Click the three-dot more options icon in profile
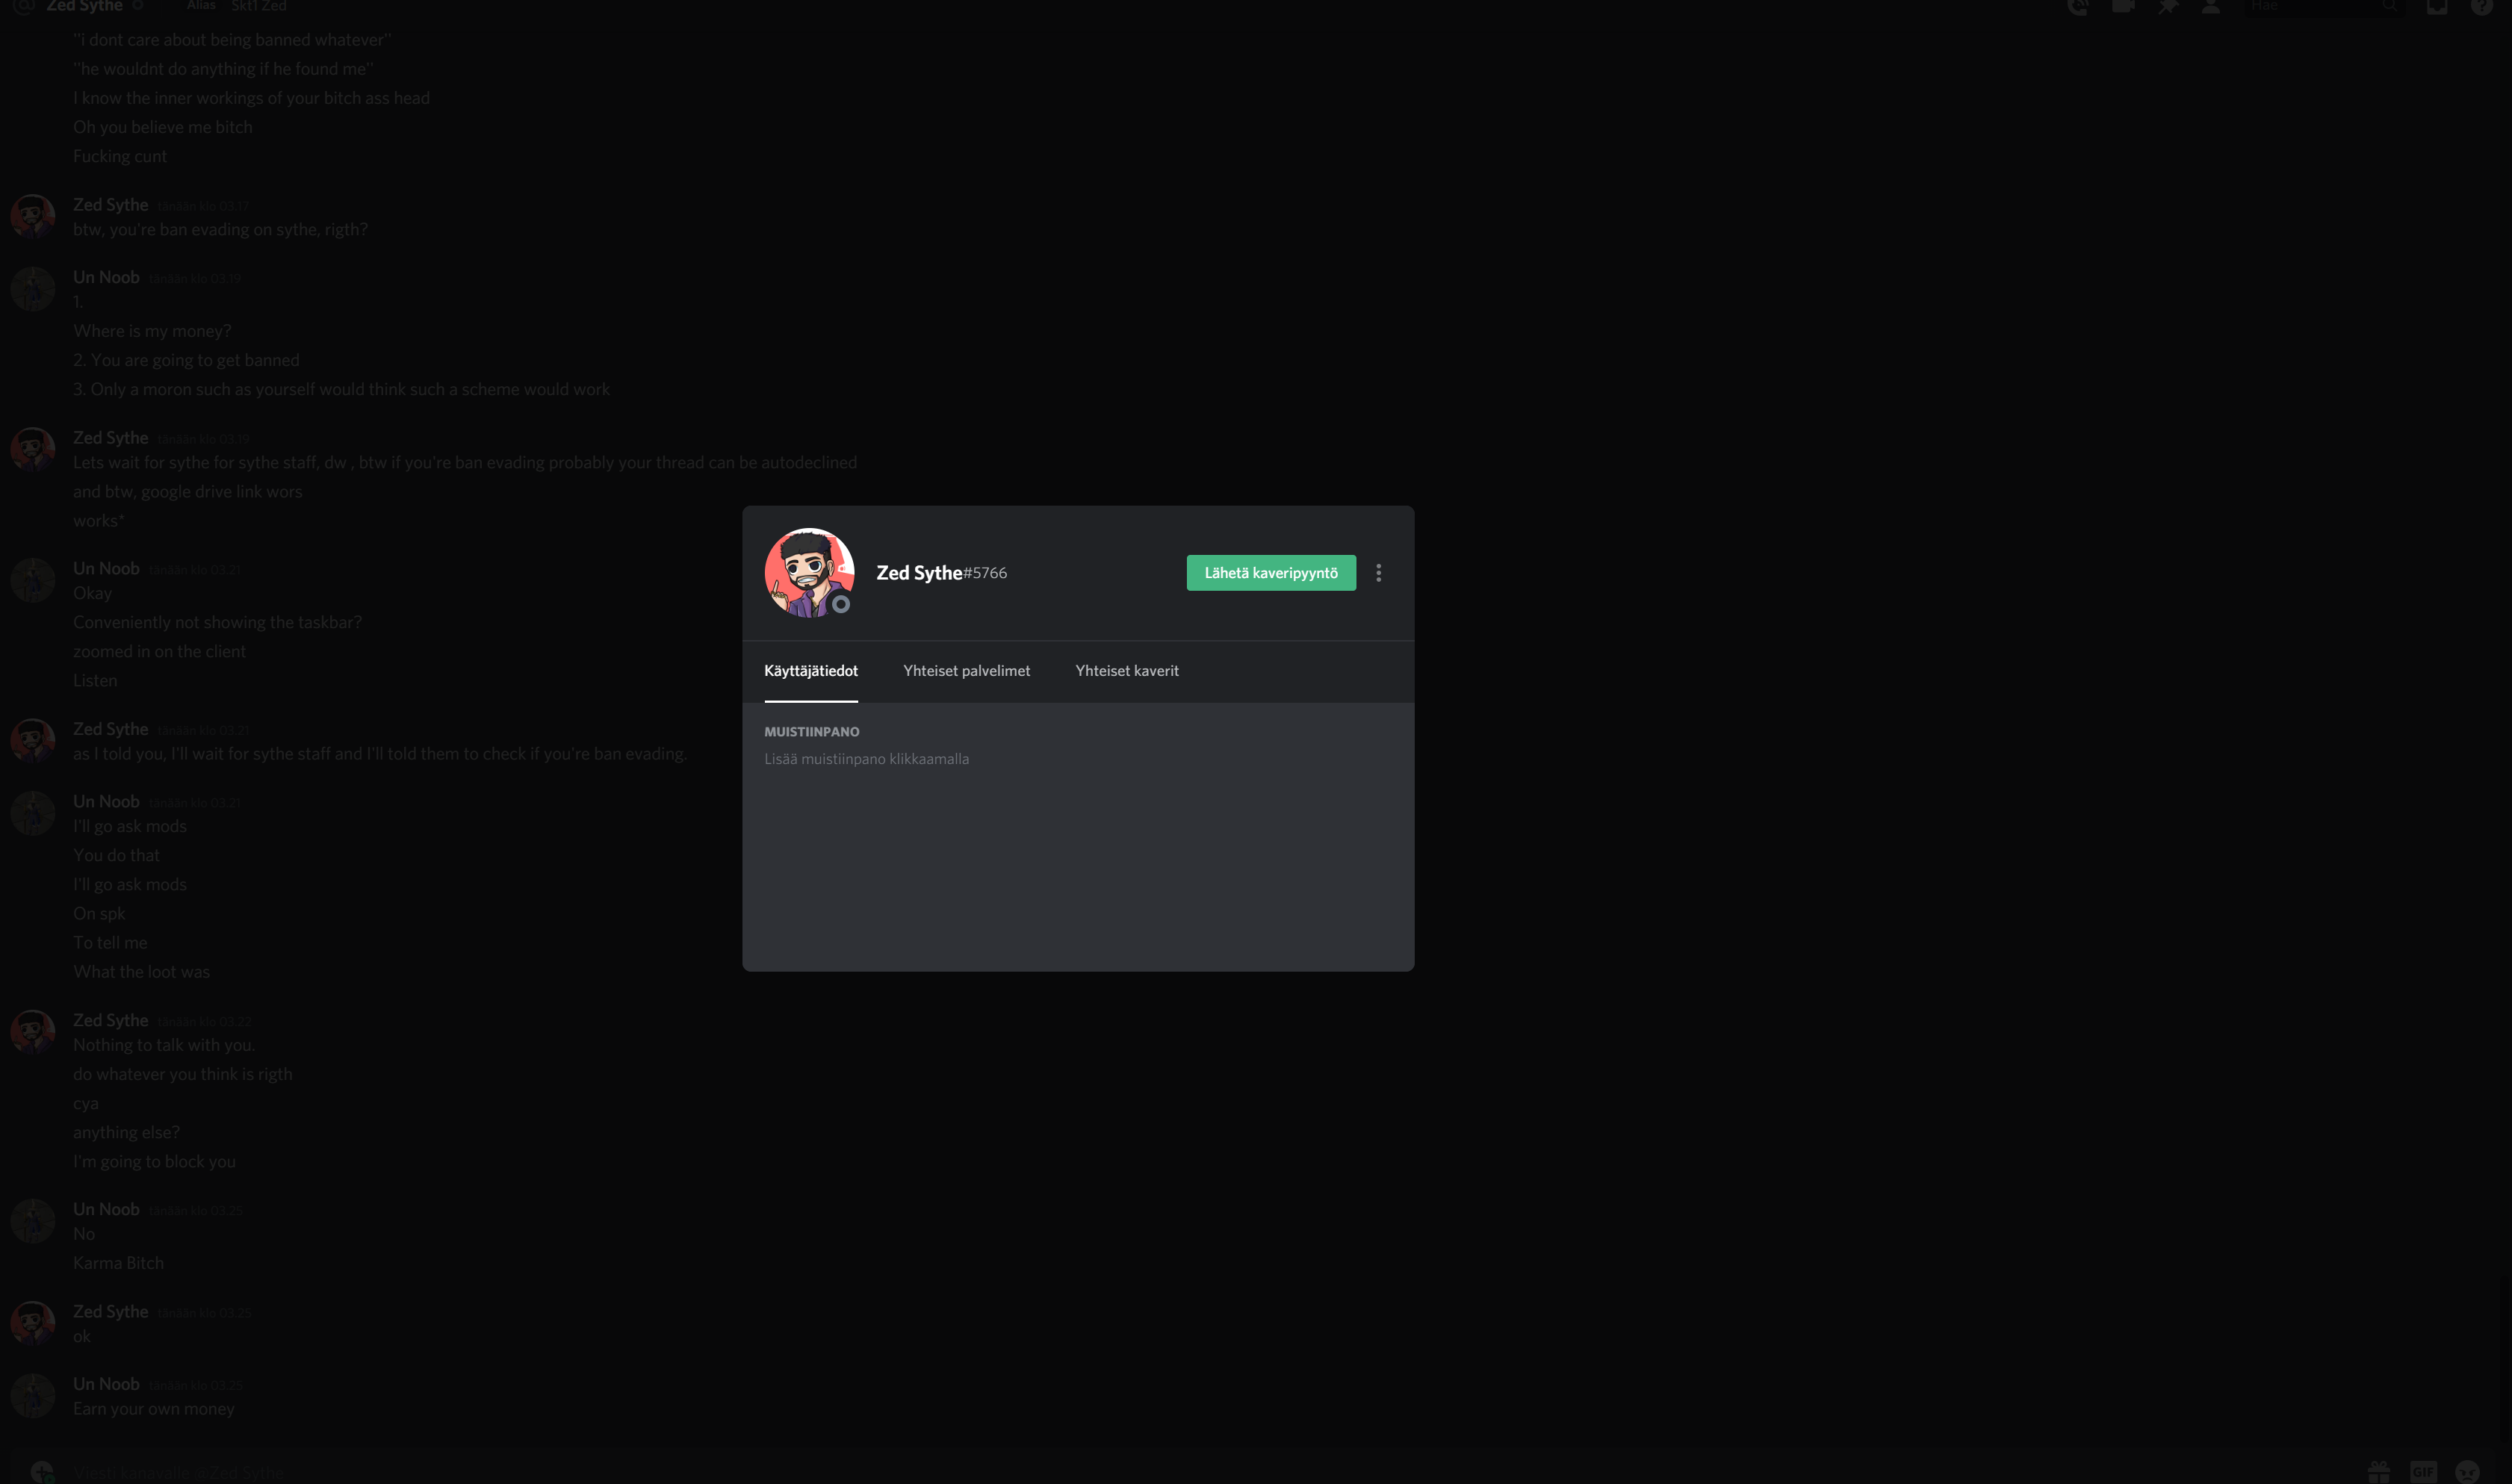2512x1484 pixels. pos(1378,573)
